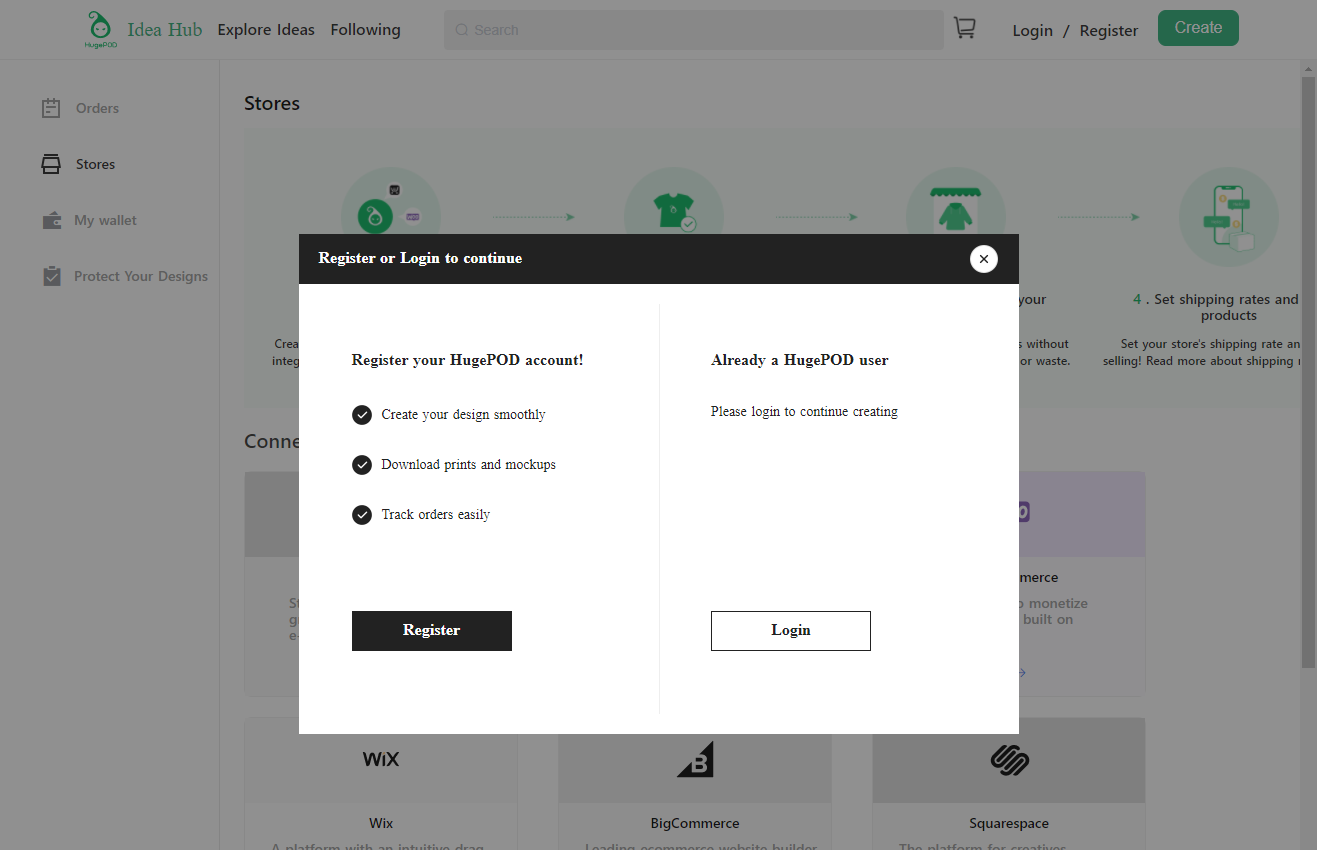Click the 'Download prints and mockups' text
The width and height of the screenshot is (1317, 850).
tap(468, 465)
